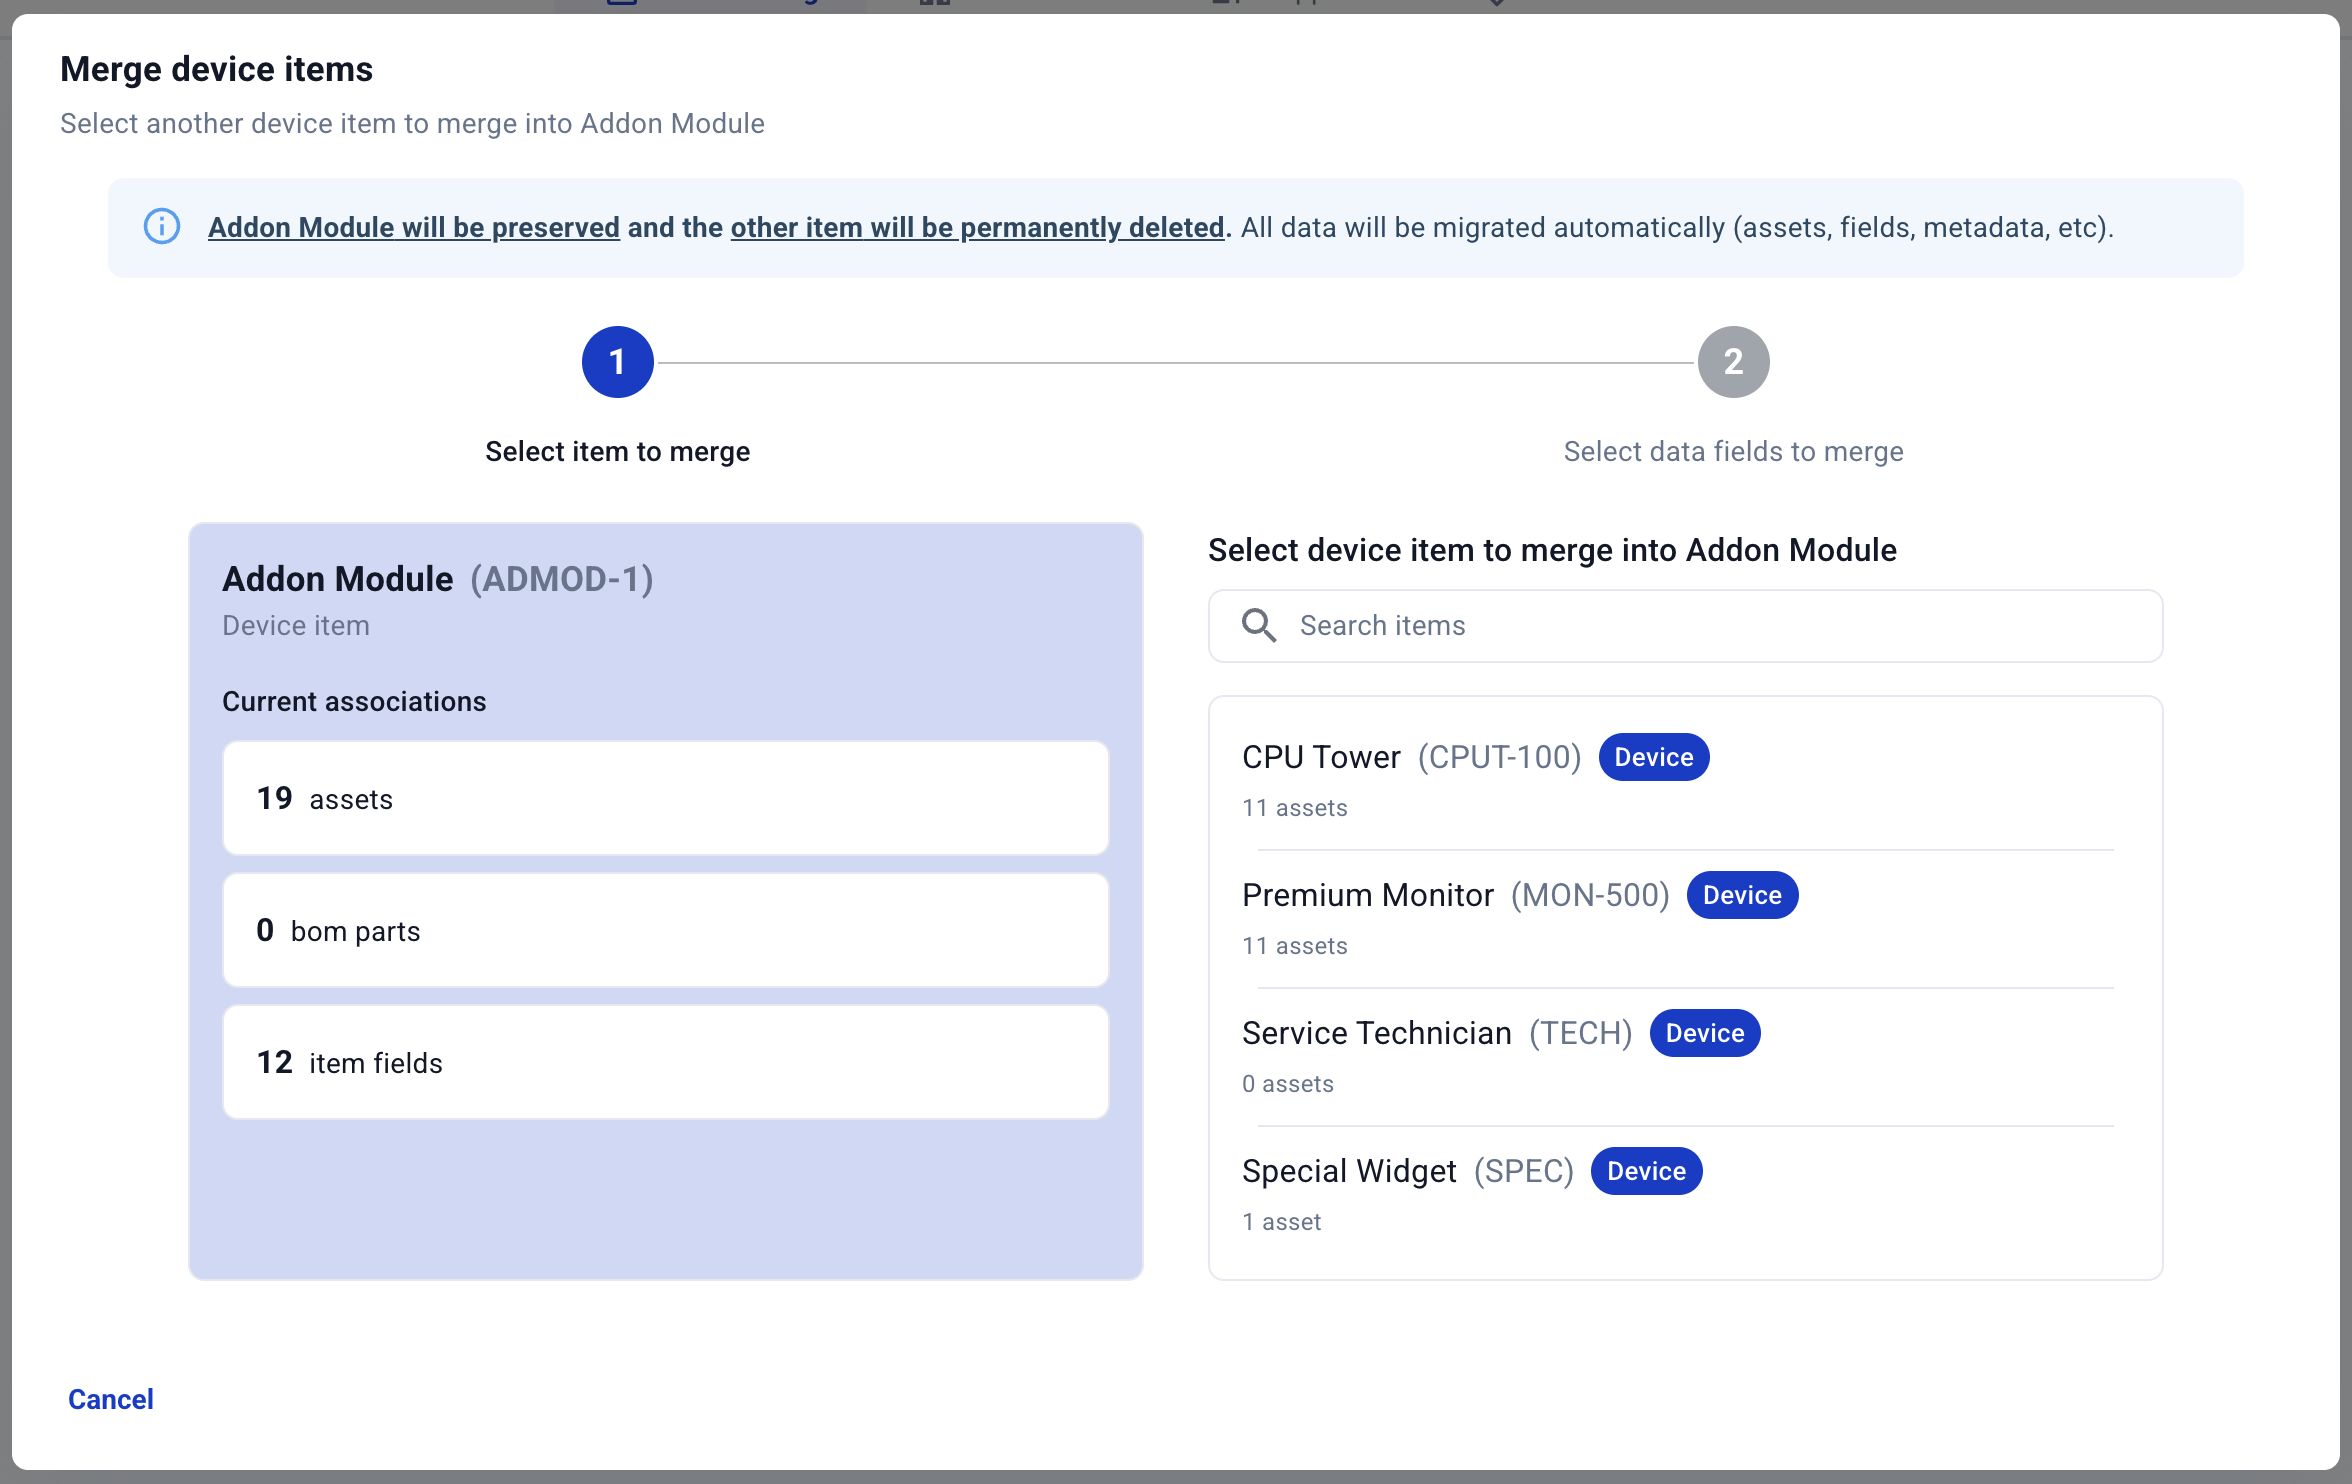This screenshot has height=1484, width=2352.
Task: Select Service Technician (TECH) item
Action: click(x=1376, y=1034)
